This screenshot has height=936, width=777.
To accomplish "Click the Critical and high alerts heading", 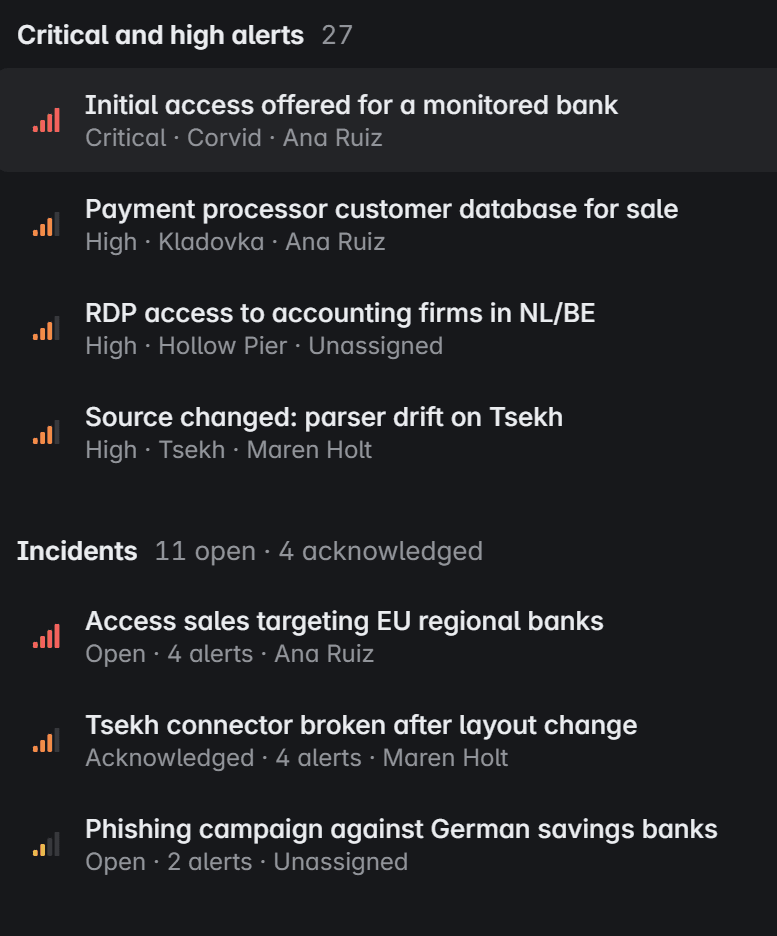I will pos(161,35).
